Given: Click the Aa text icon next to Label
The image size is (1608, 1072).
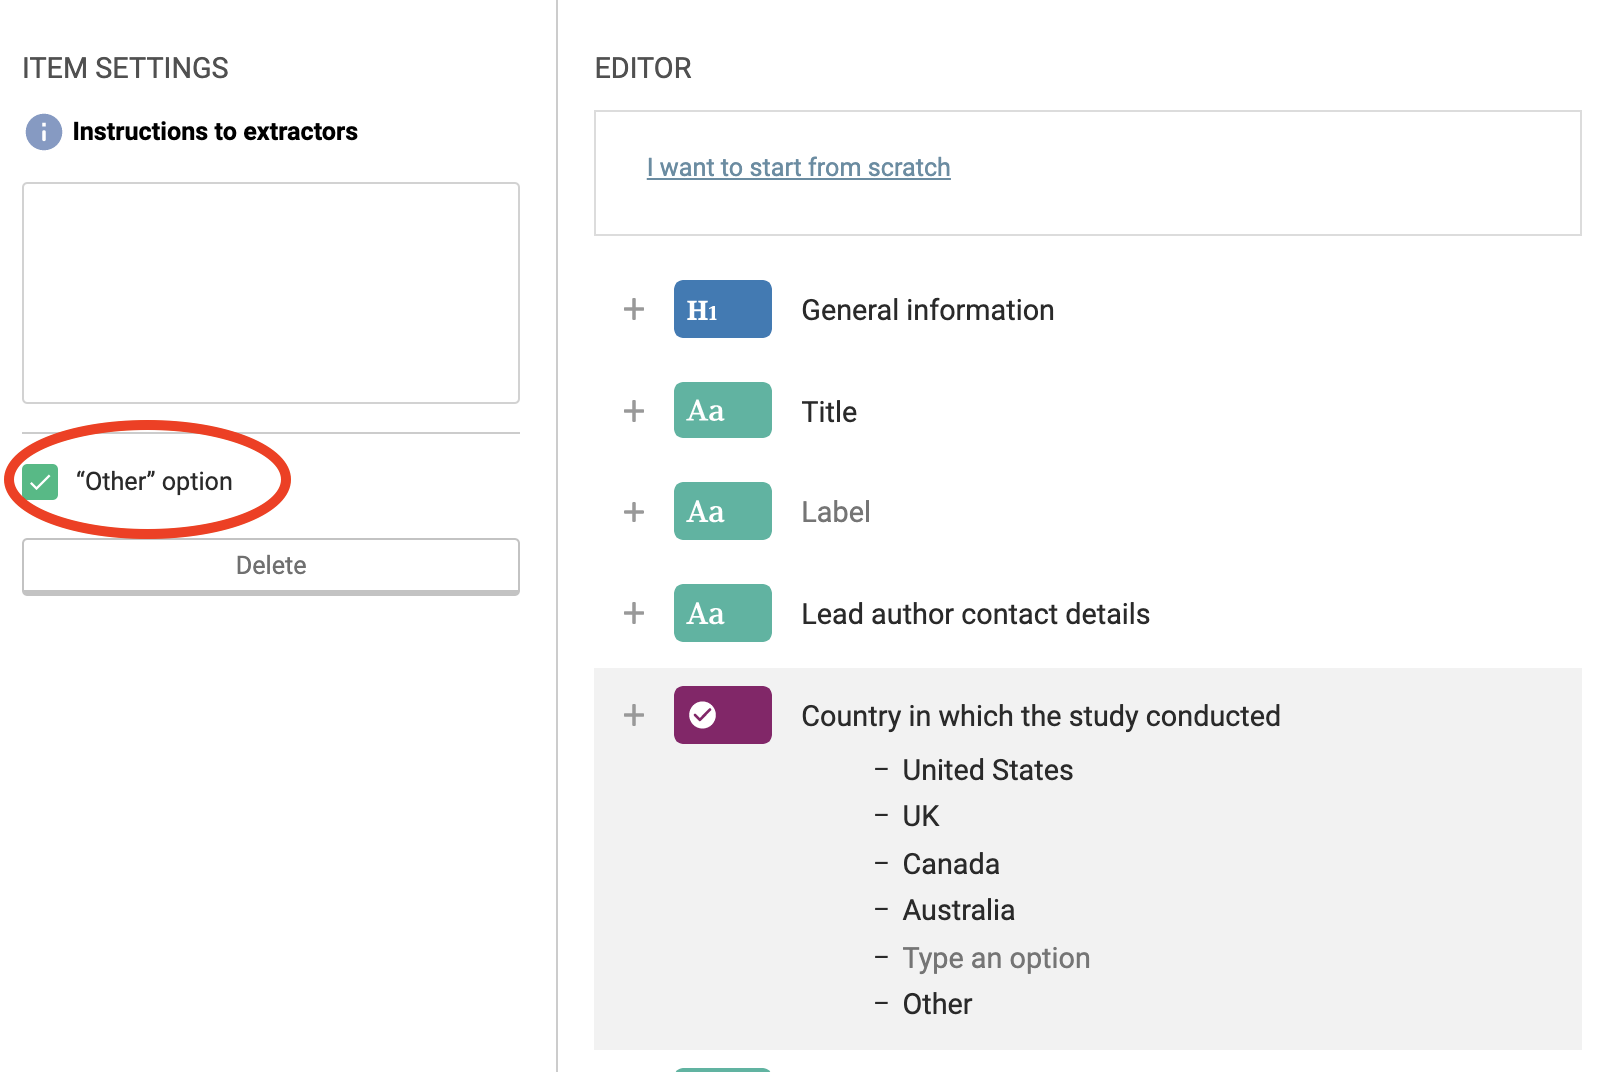Looking at the screenshot, I should (x=722, y=511).
